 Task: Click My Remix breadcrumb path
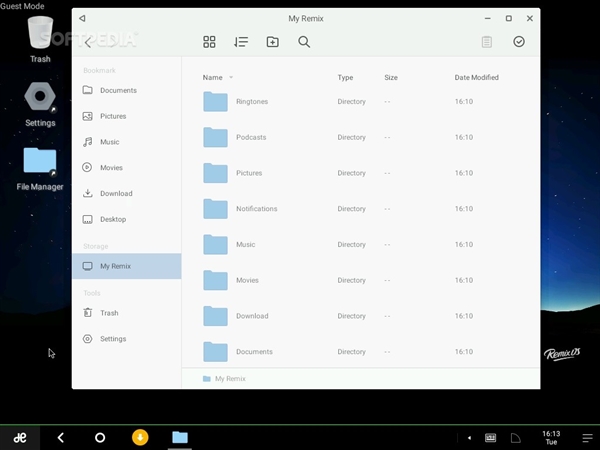229,379
